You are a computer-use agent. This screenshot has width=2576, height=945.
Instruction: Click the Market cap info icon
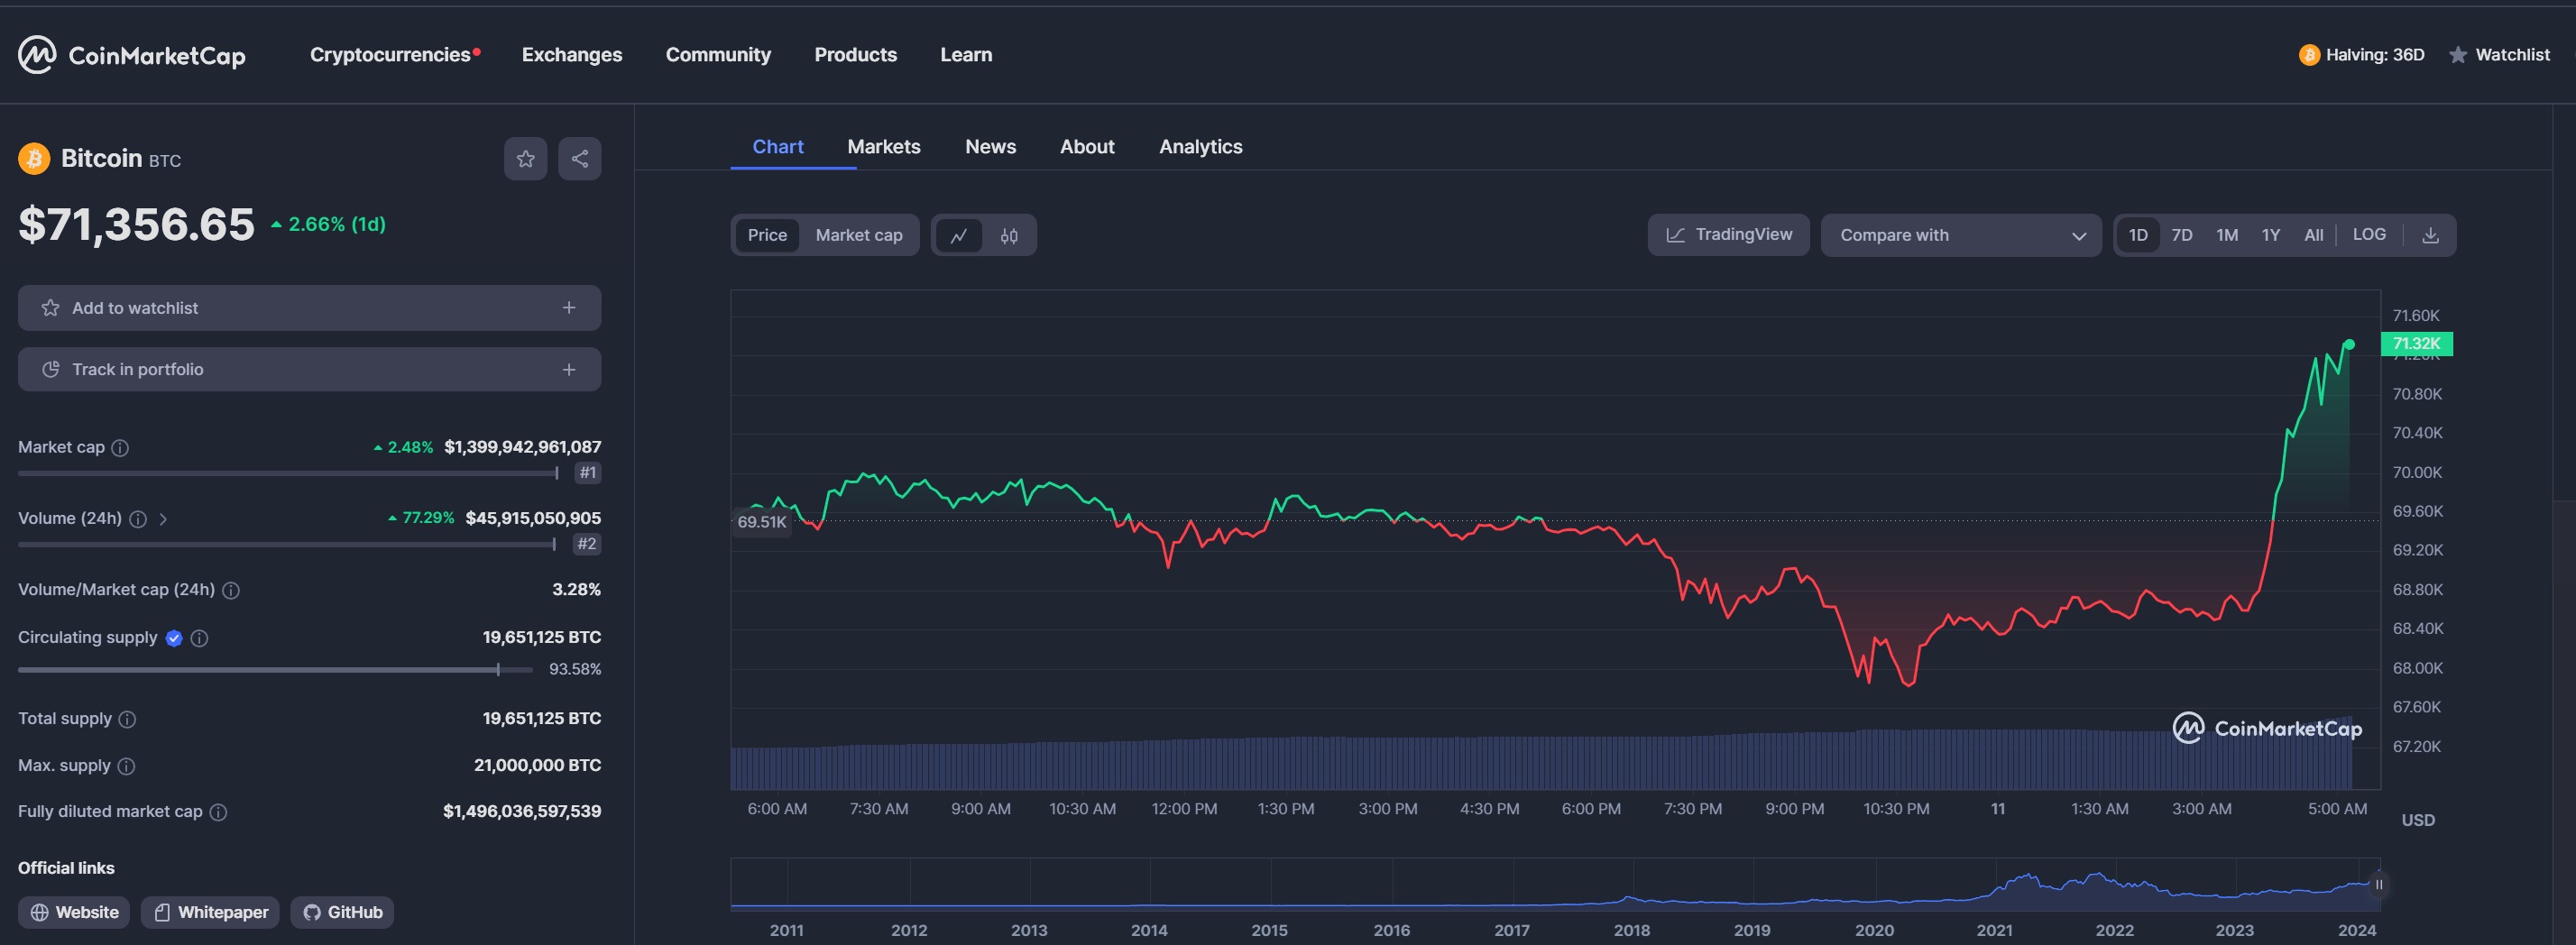pos(120,448)
